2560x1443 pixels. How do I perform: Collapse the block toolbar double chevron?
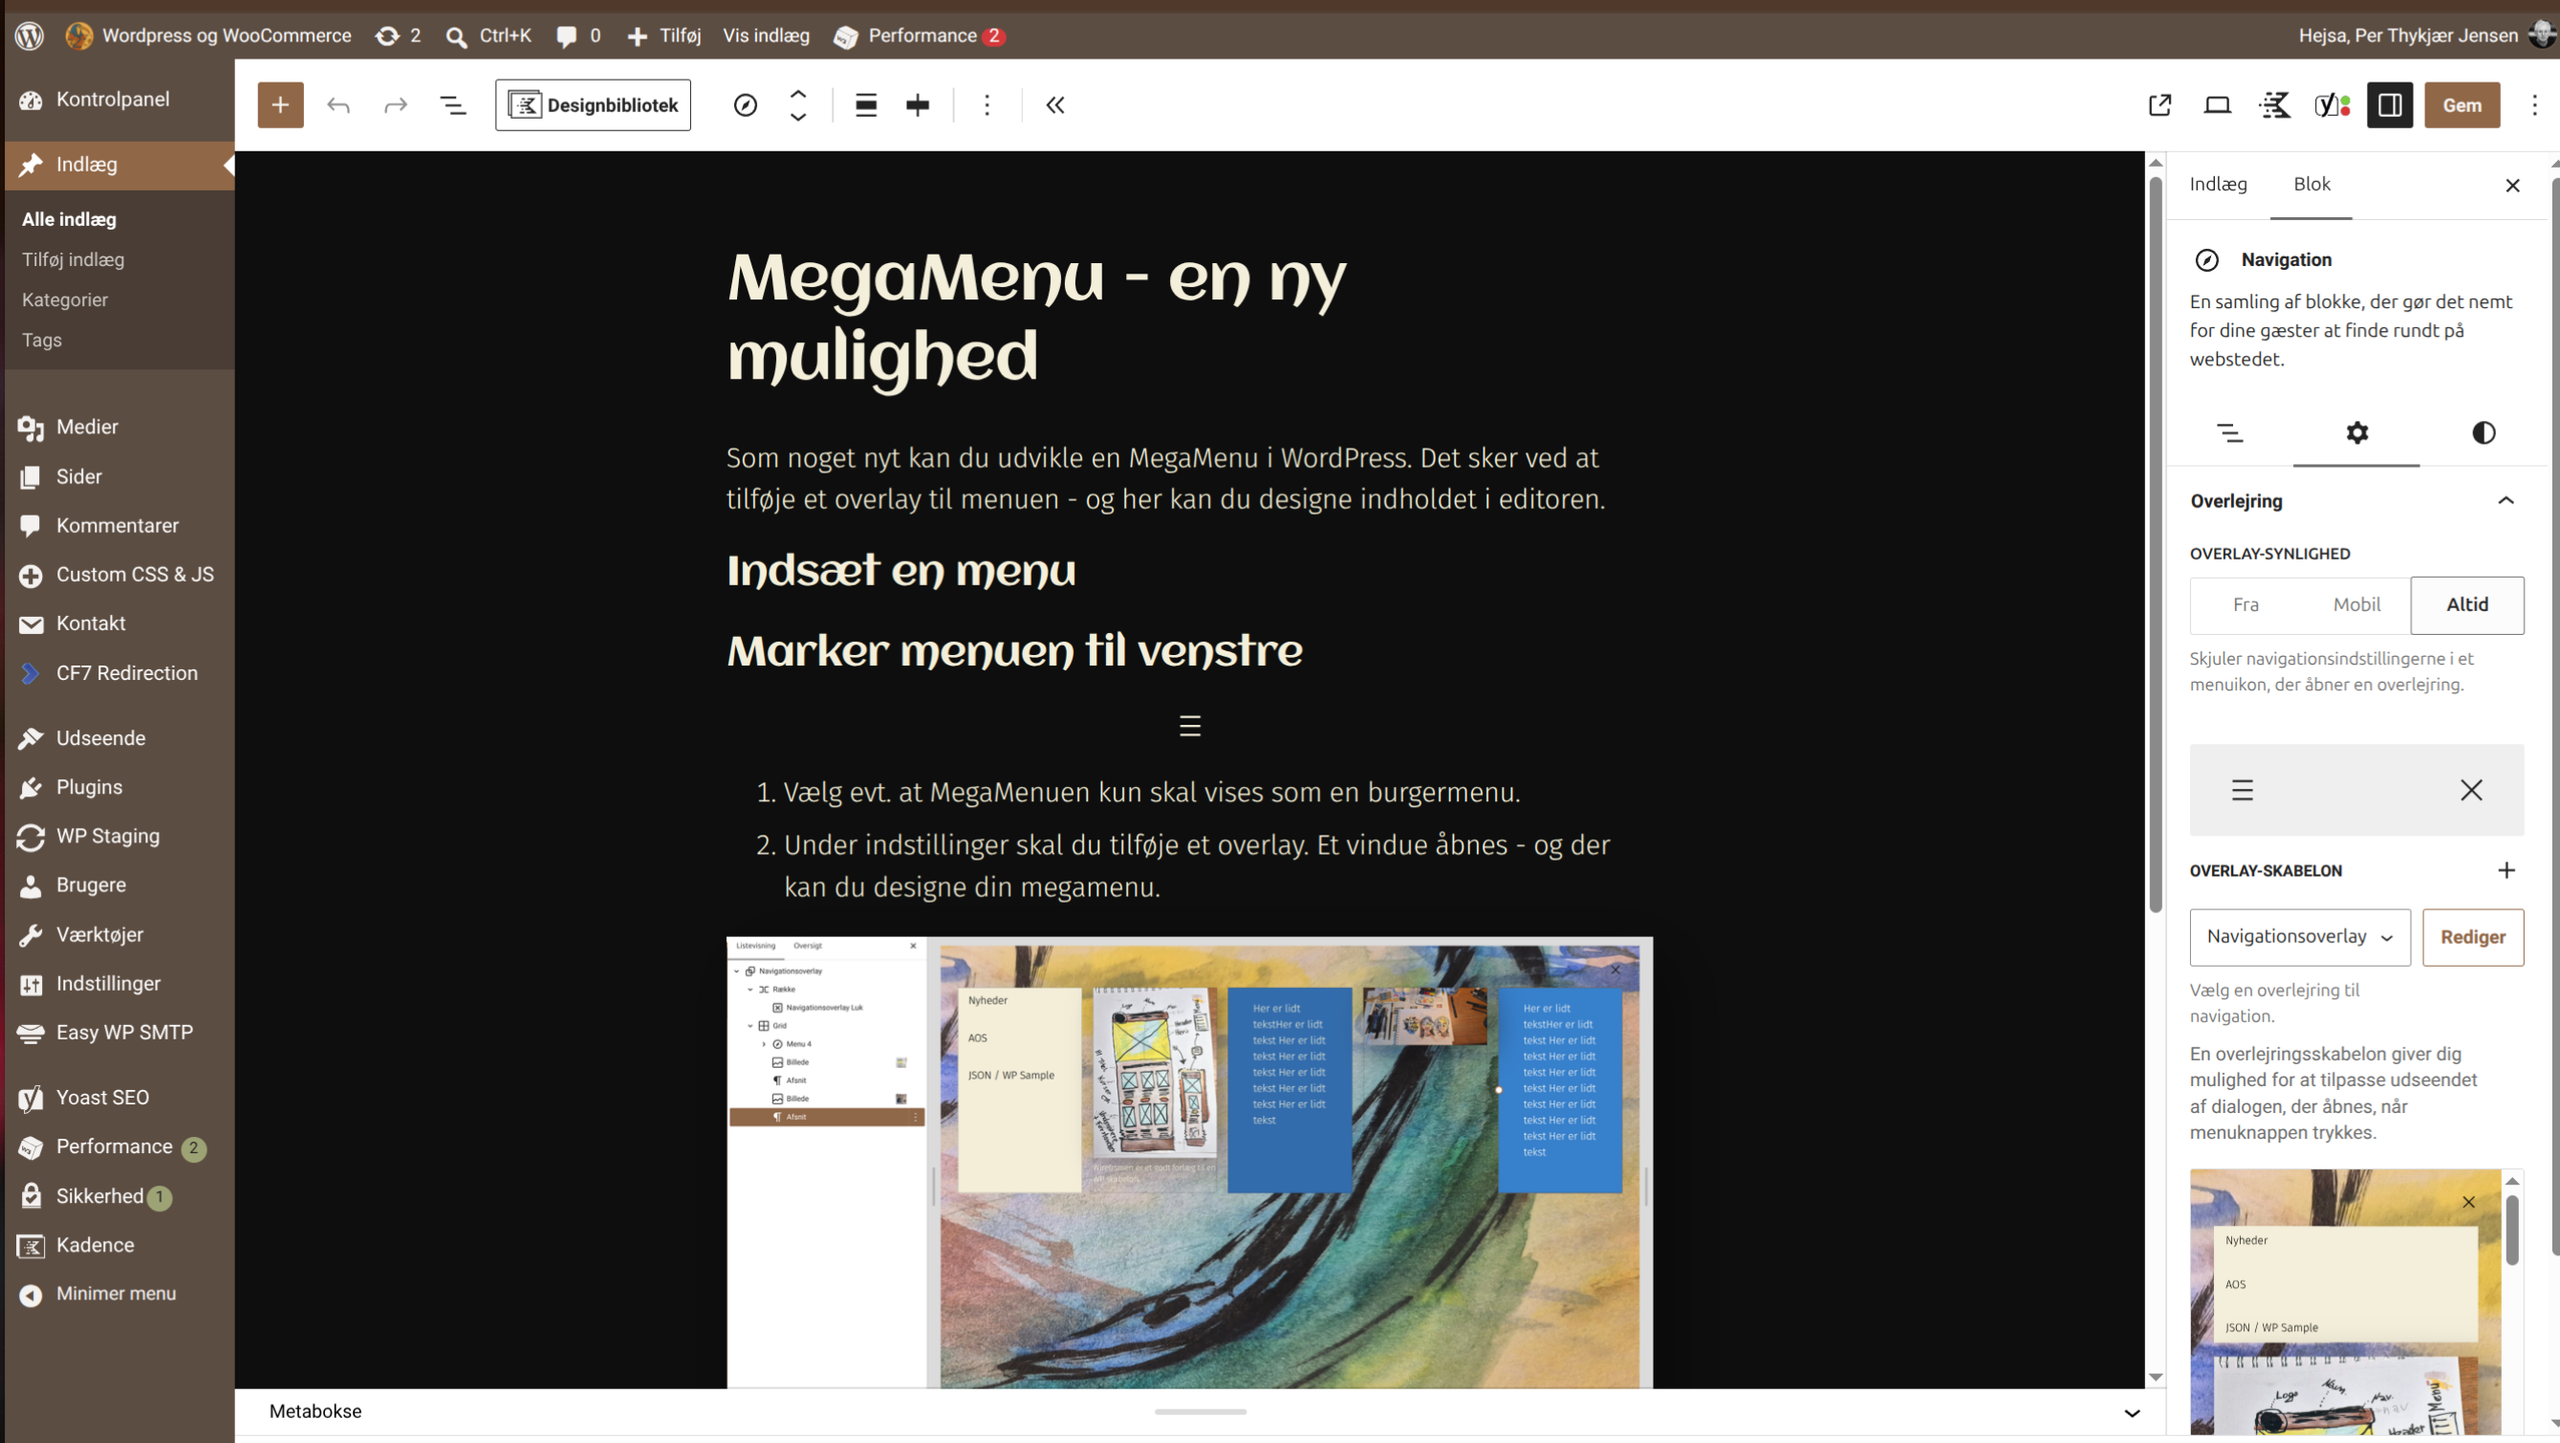click(x=1055, y=105)
